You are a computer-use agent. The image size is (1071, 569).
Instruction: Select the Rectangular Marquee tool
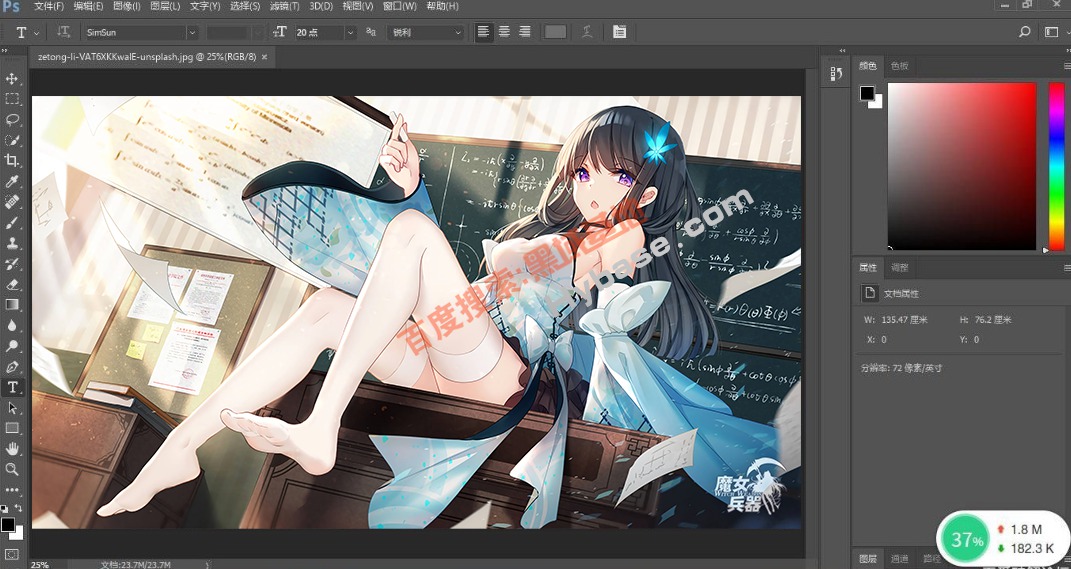click(12, 99)
